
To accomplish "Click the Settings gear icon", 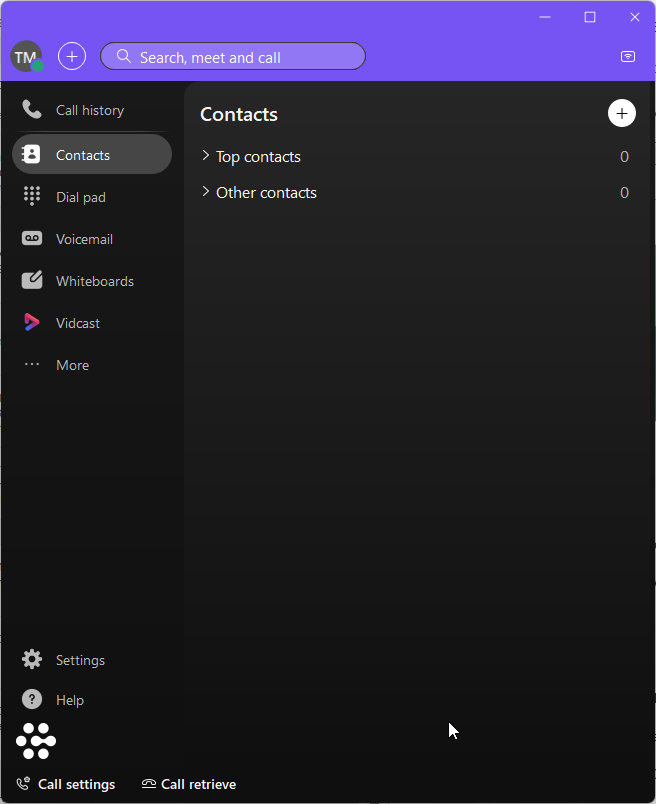I will click(32, 659).
